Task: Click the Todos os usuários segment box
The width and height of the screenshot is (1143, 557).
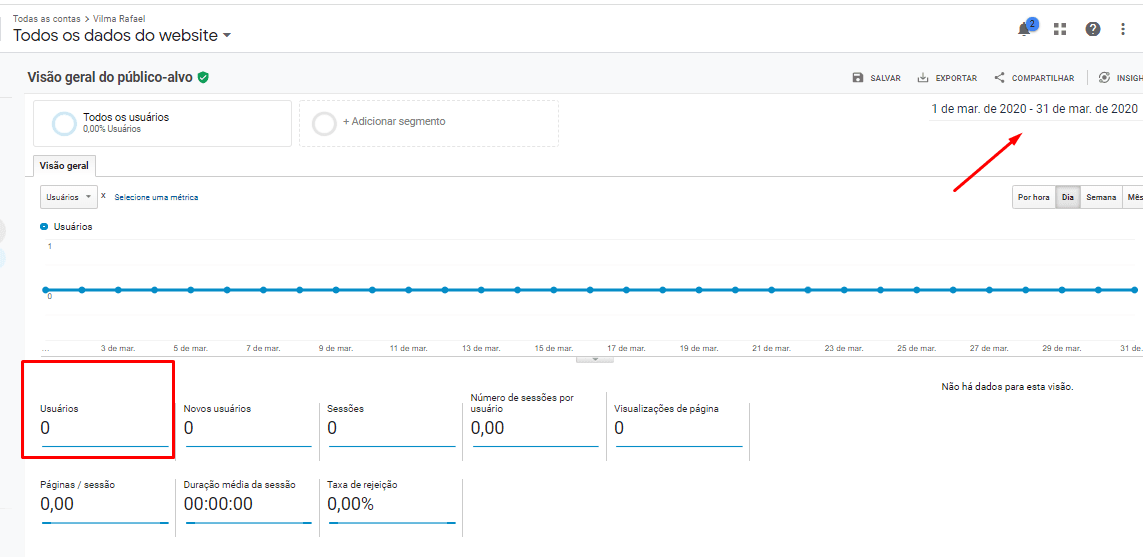Action: coord(162,122)
